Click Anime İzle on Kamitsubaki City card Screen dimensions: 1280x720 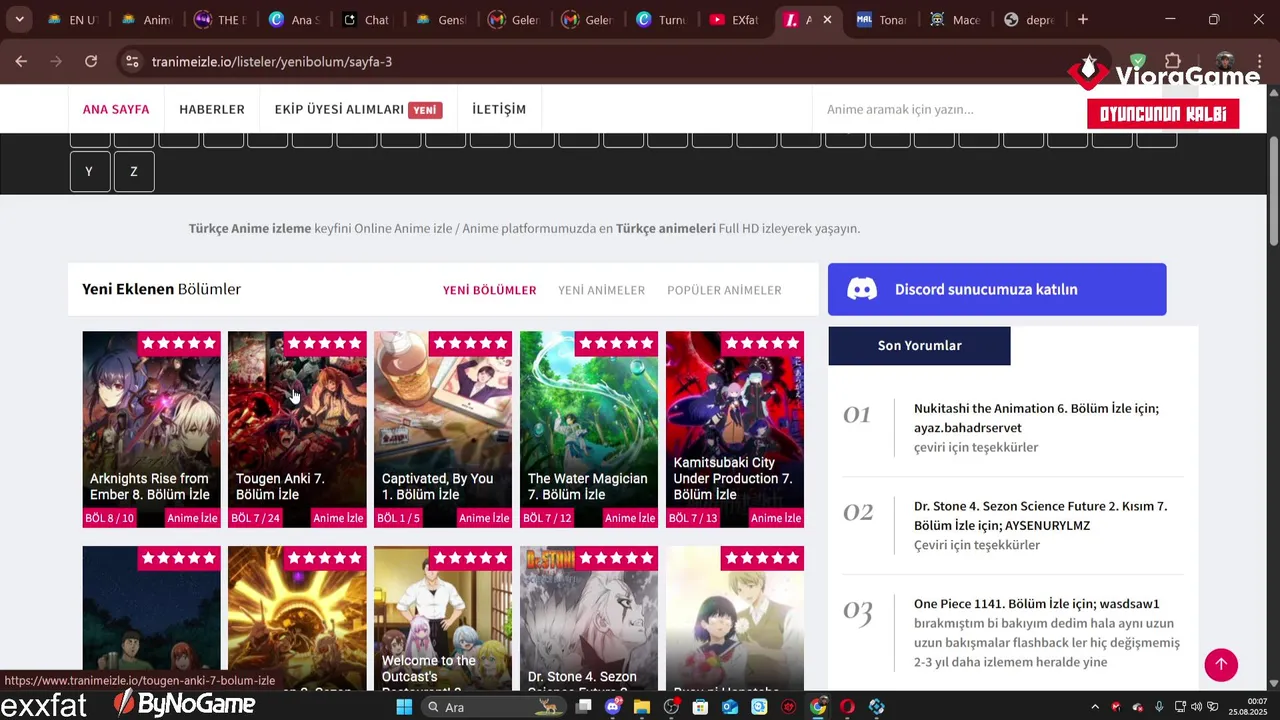pyautogui.click(x=776, y=518)
